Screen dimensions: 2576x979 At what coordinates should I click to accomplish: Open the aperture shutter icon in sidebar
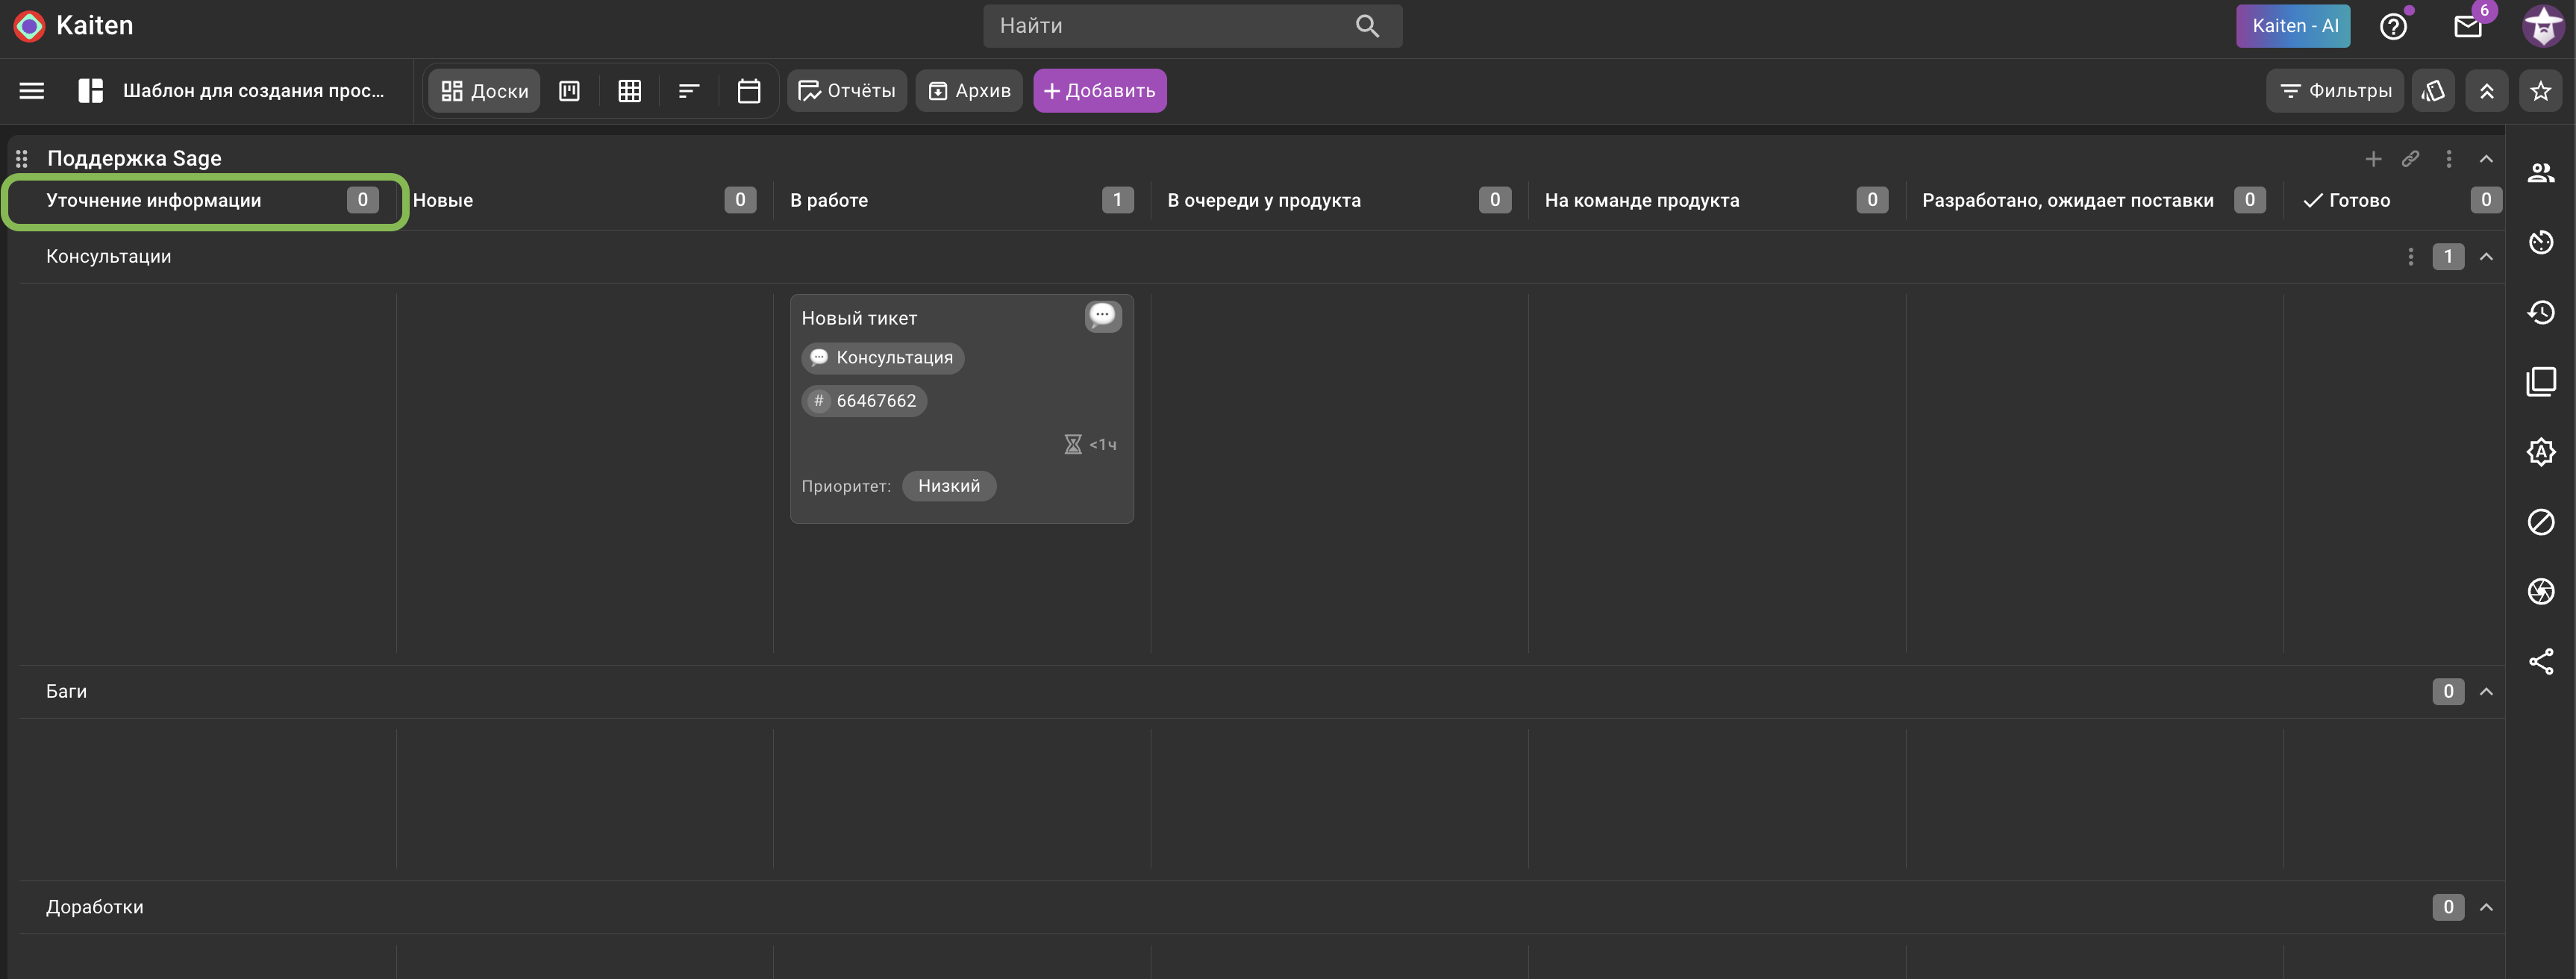pos(2541,592)
